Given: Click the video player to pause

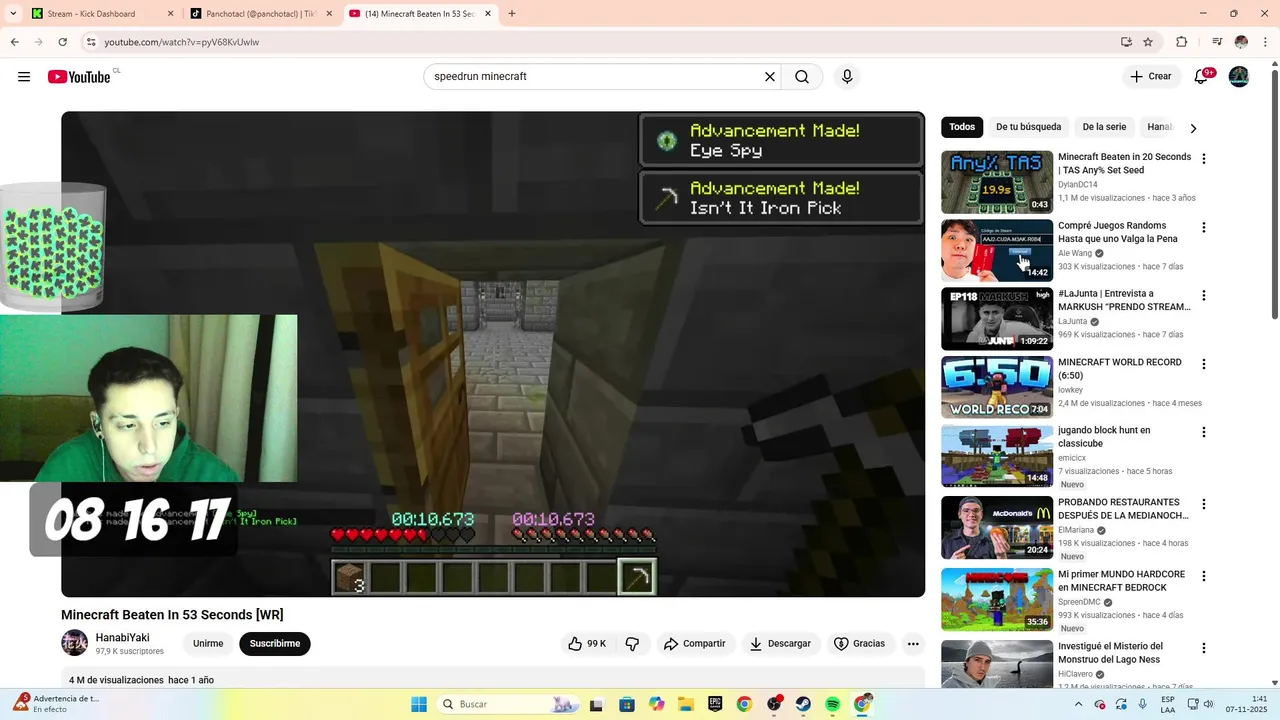Looking at the screenshot, I should click(x=493, y=354).
